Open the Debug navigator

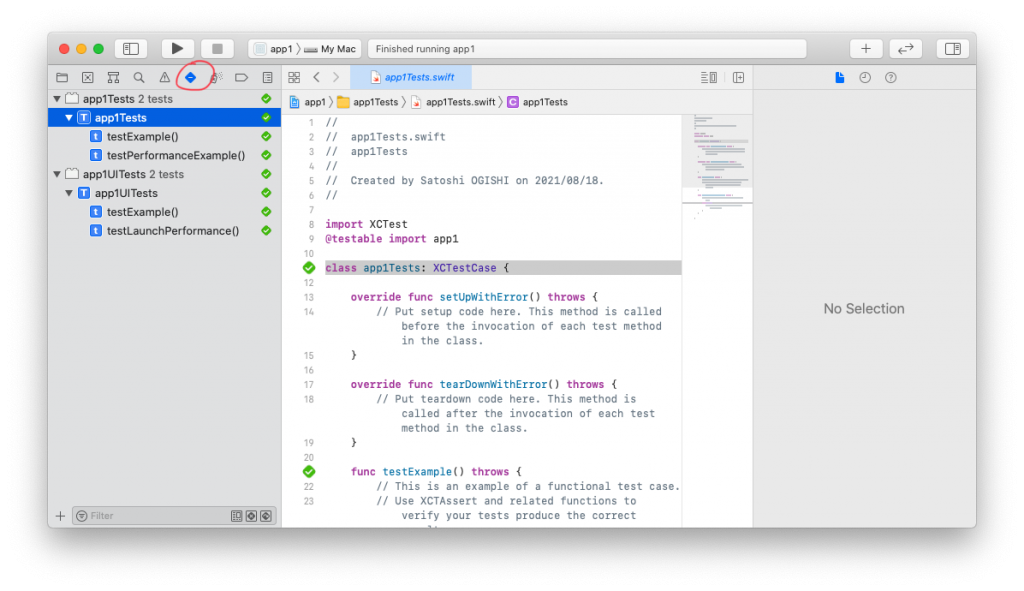216,78
